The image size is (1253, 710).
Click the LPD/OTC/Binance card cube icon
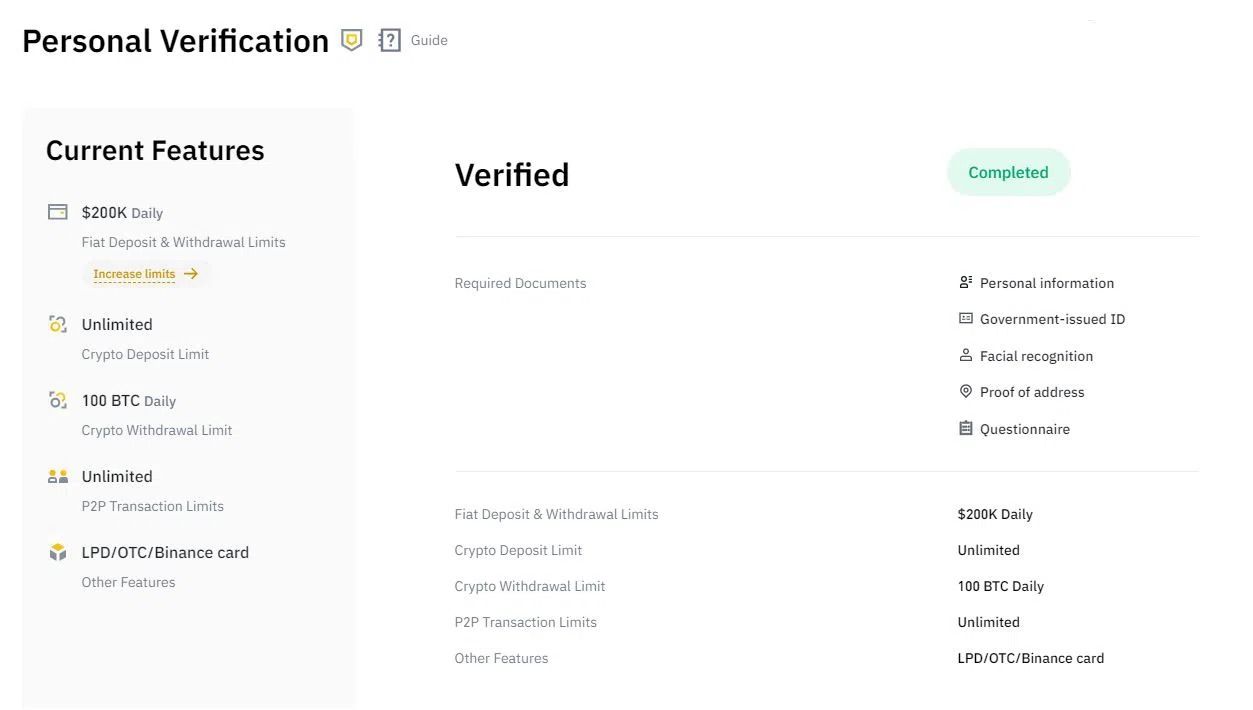point(58,552)
